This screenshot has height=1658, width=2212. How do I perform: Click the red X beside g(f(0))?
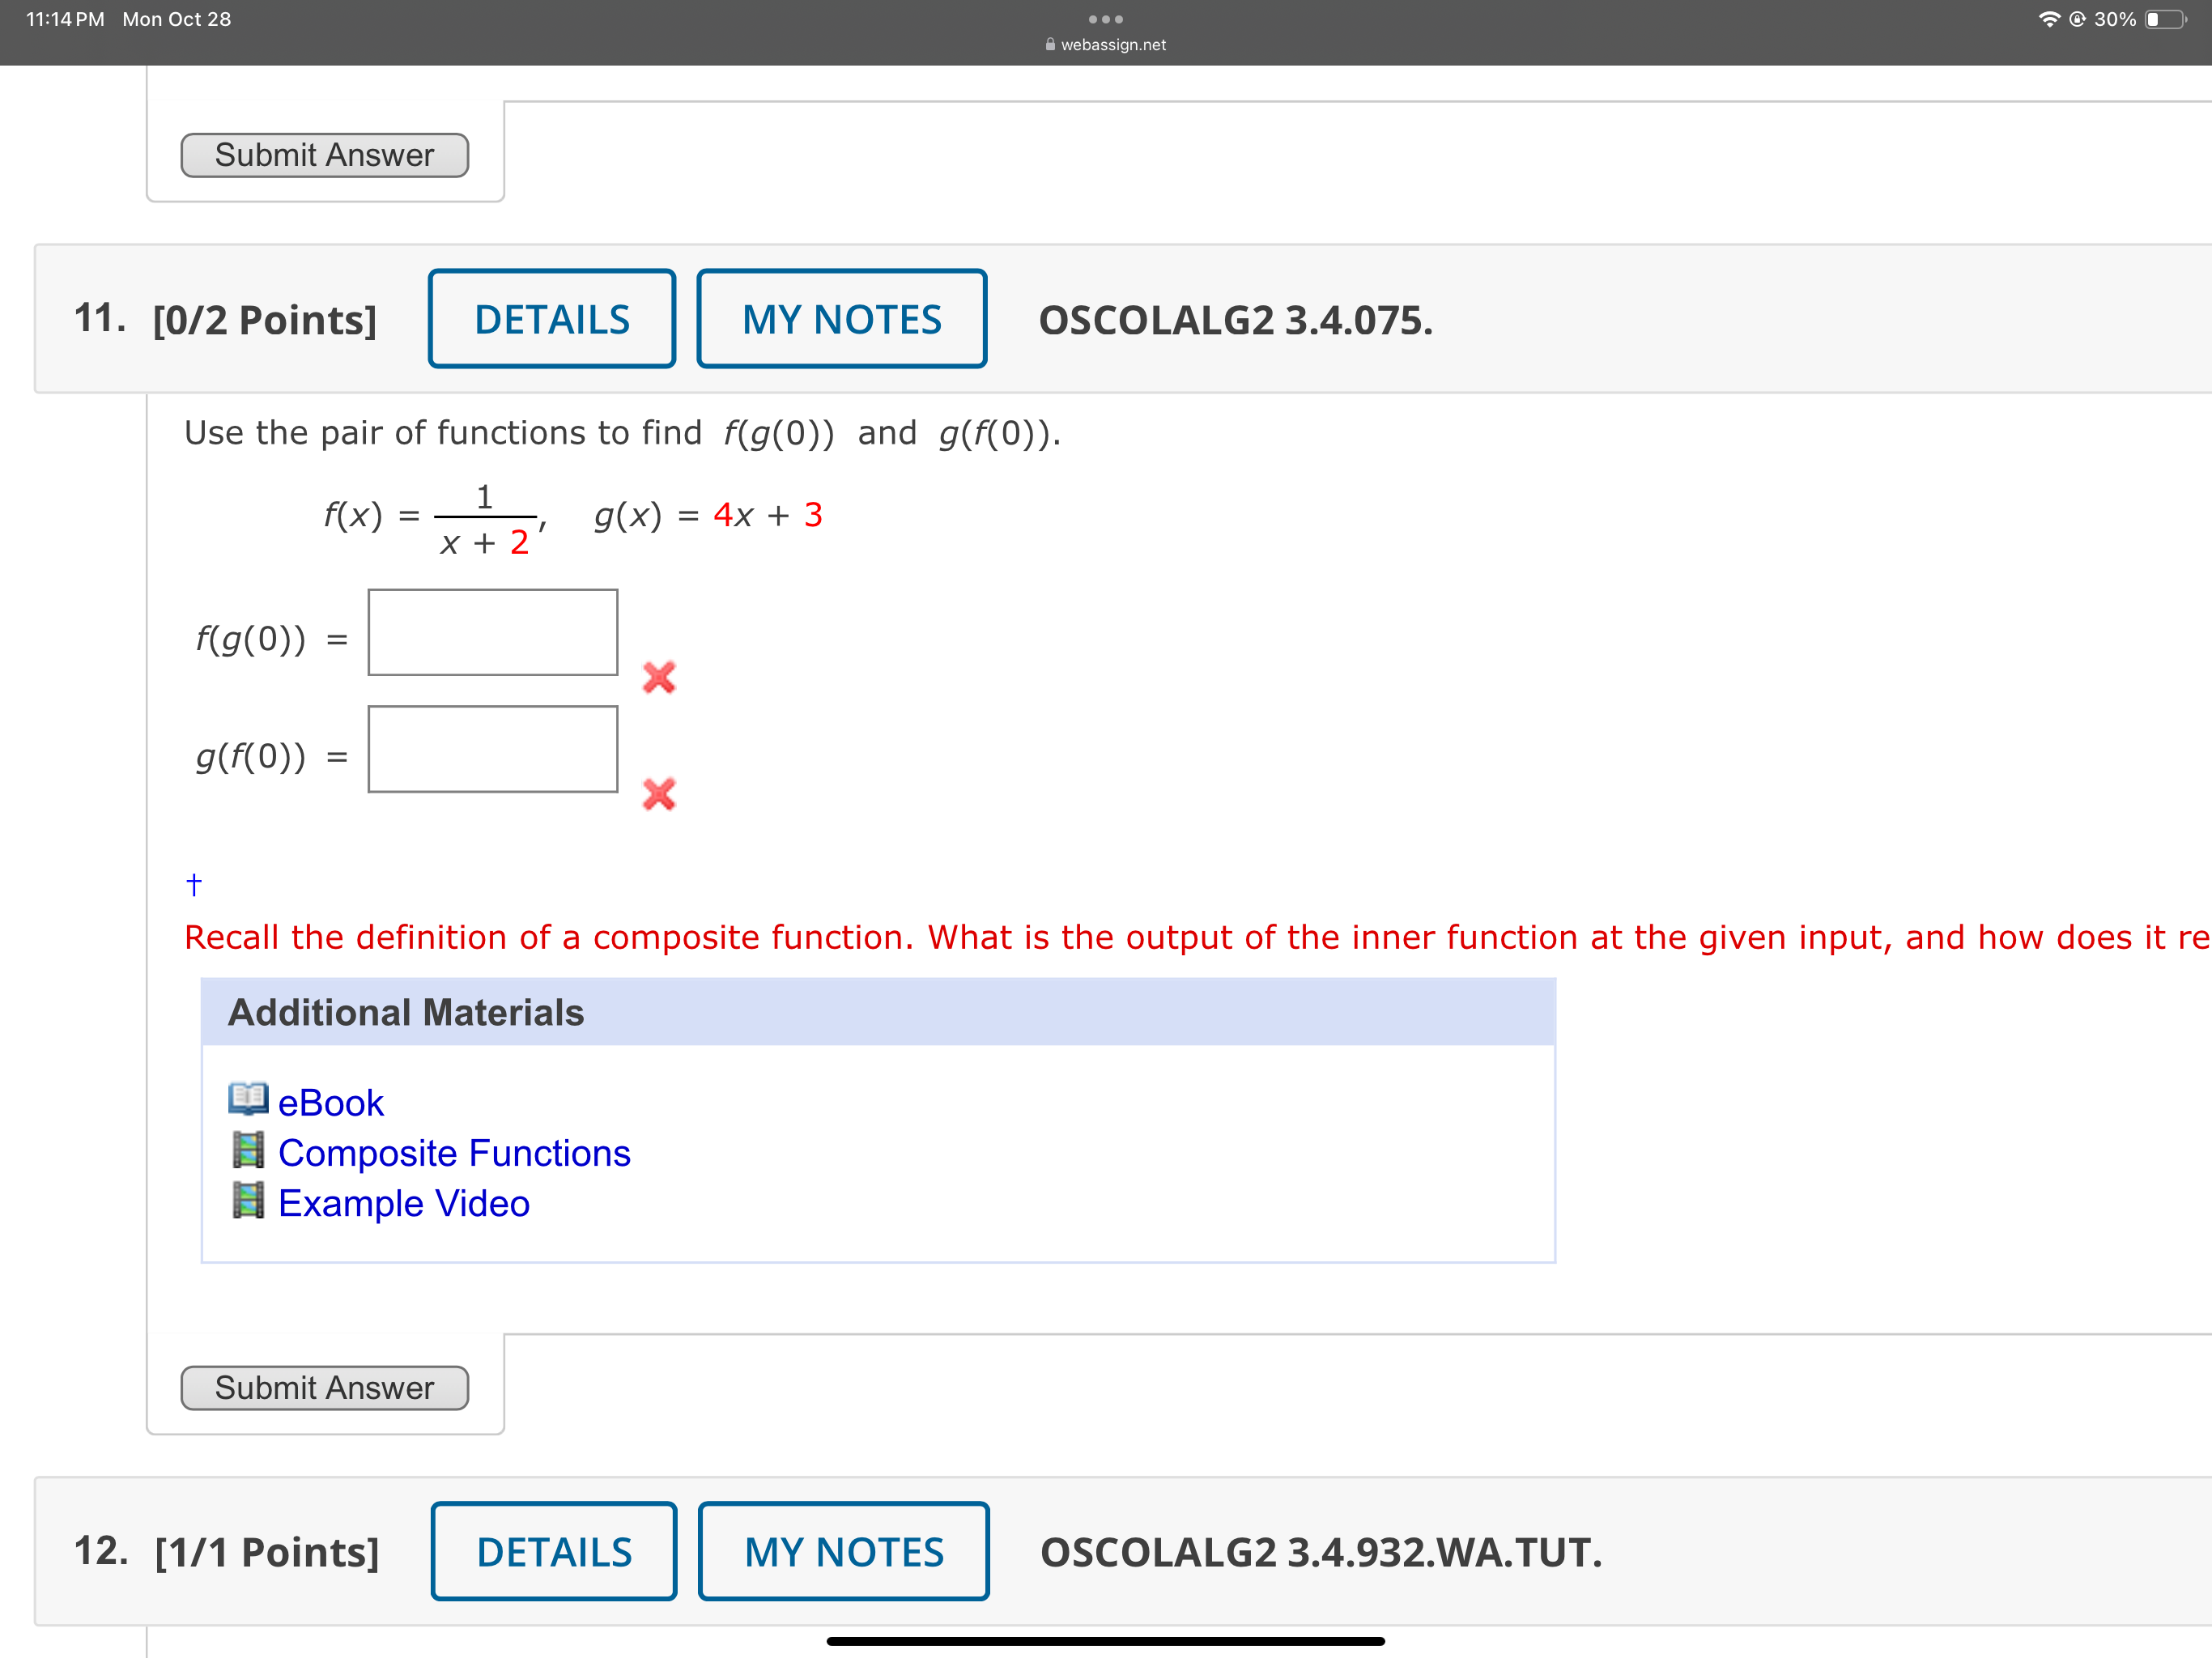tap(659, 794)
